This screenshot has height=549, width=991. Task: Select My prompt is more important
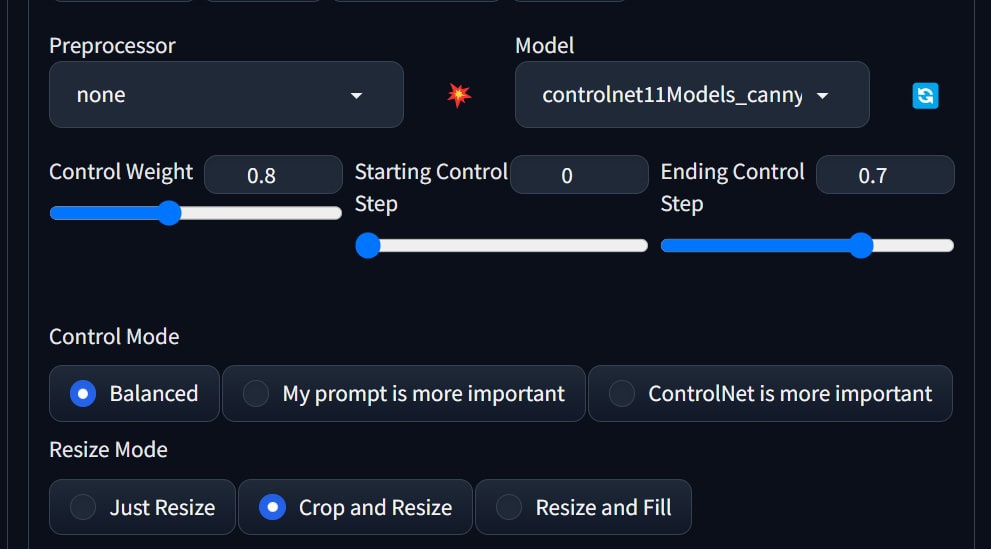click(404, 394)
